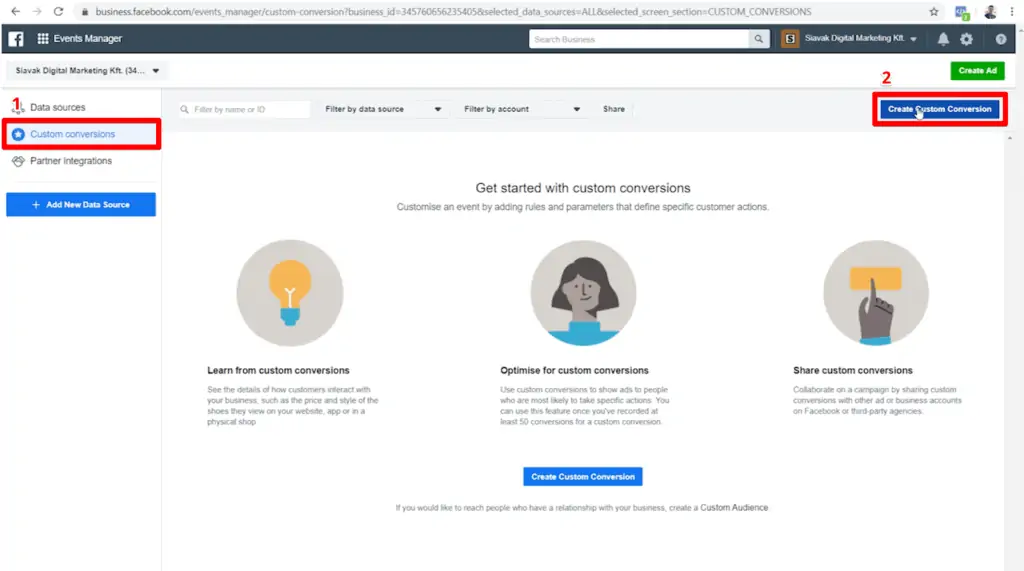Bookmark this page with star icon
Viewport: 1024px width, 571px height.
coord(934,12)
